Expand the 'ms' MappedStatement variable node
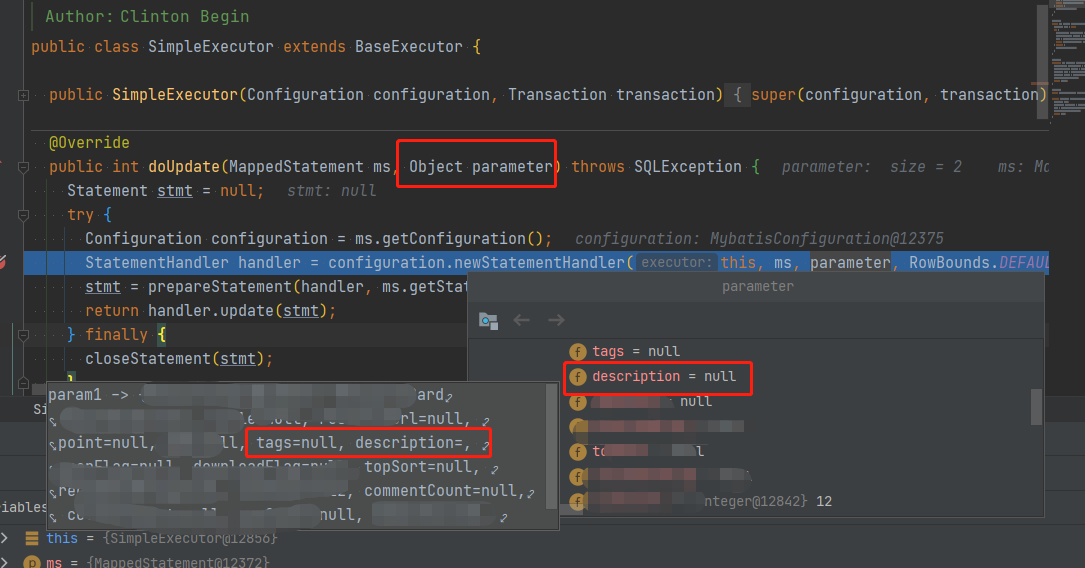Image resolution: width=1085 pixels, height=568 pixels. [6, 563]
